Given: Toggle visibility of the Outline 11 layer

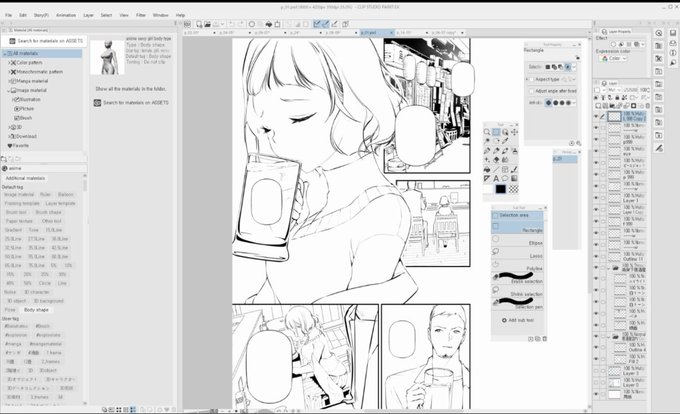Looking at the screenshot, I should tap(596, 256).
